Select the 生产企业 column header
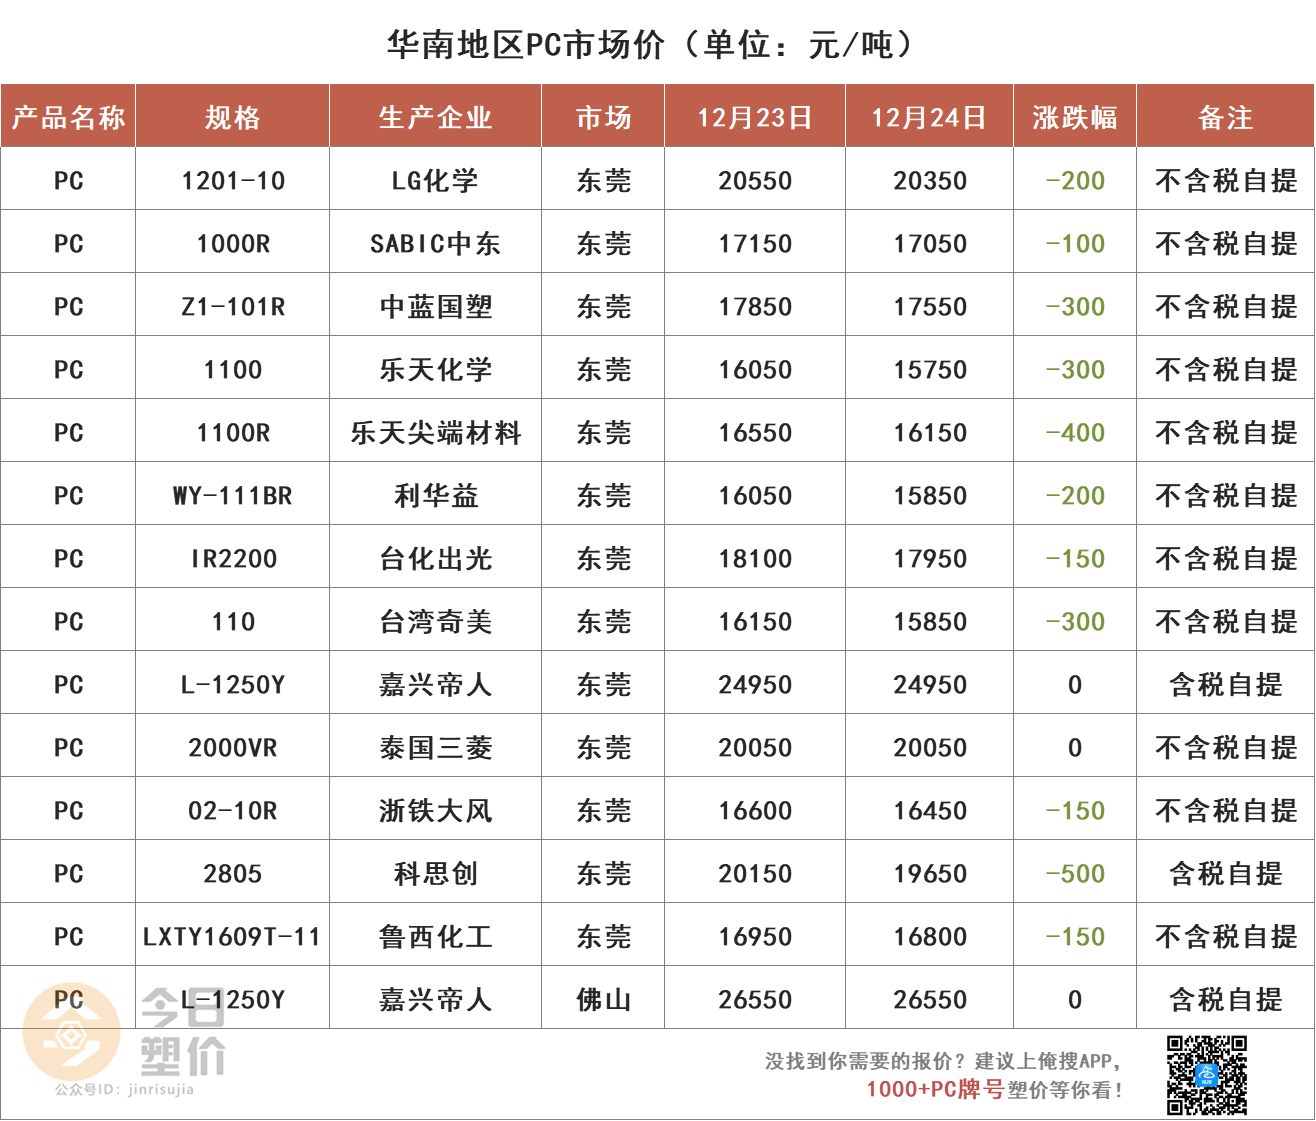This screenshot has height=1121, width=1316. [x=435, y=117]
